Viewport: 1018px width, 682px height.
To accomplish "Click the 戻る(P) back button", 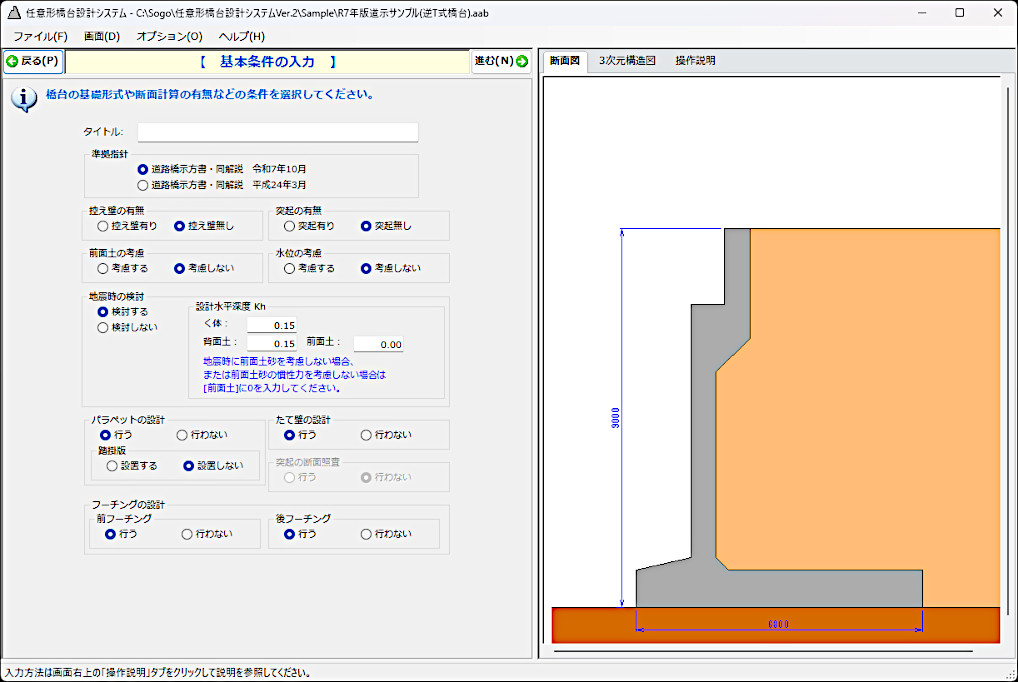I will pyautogui.click(x=33, y=61).
